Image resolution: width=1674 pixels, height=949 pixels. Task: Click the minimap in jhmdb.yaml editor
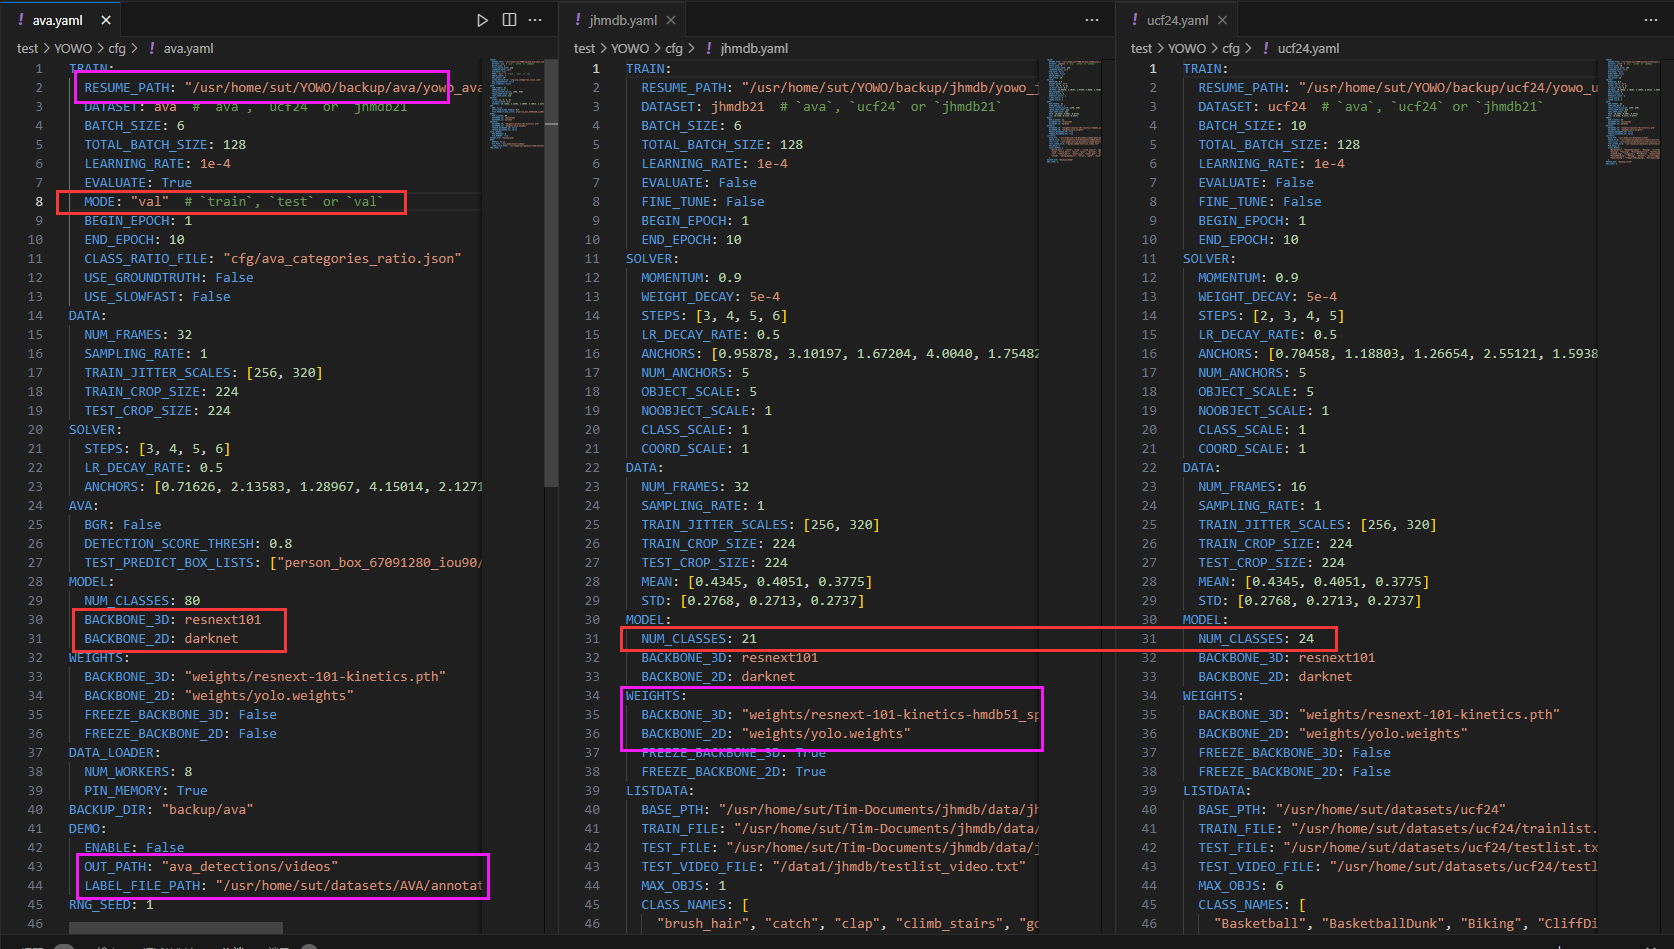point(1073,110)
